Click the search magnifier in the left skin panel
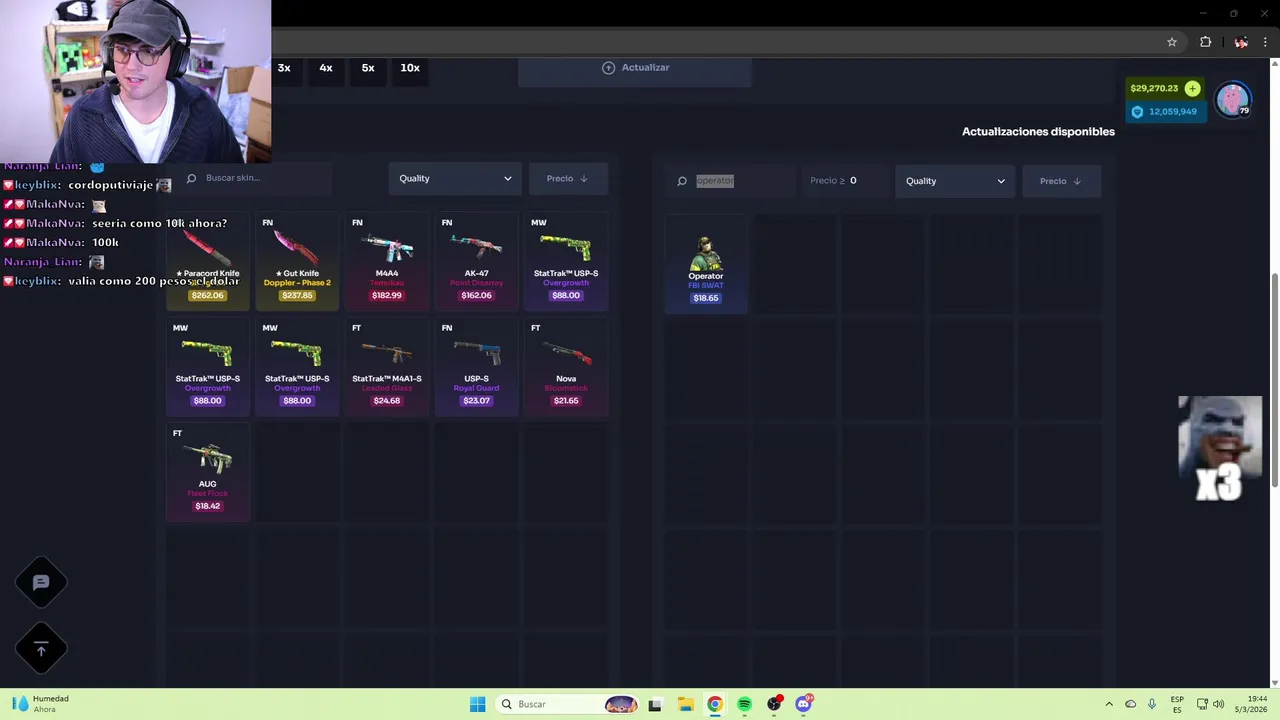Viewport: 1280px width, 720px height. tap(191, 178)
